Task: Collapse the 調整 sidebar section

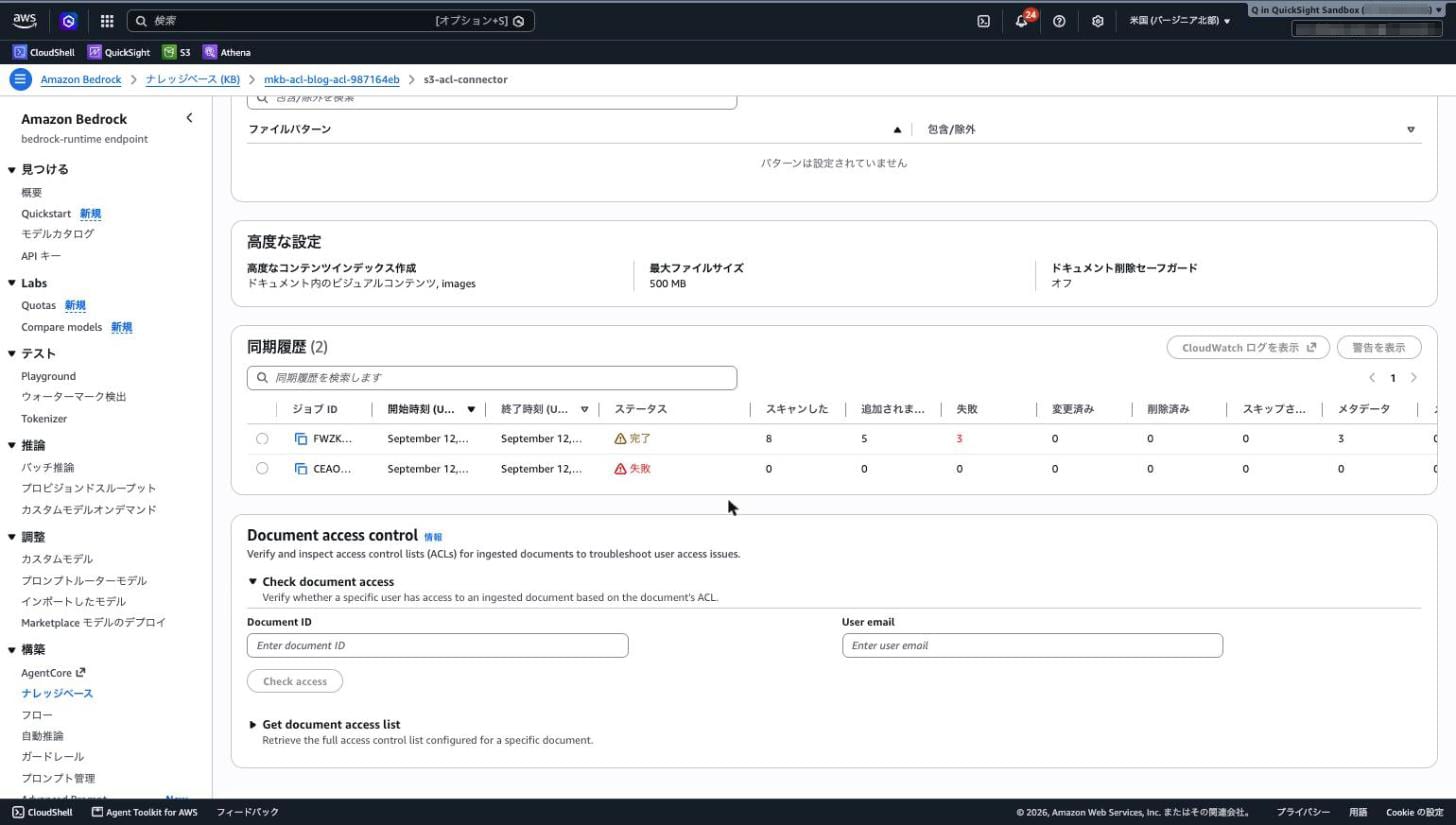Action: click(x=12, y=537)
